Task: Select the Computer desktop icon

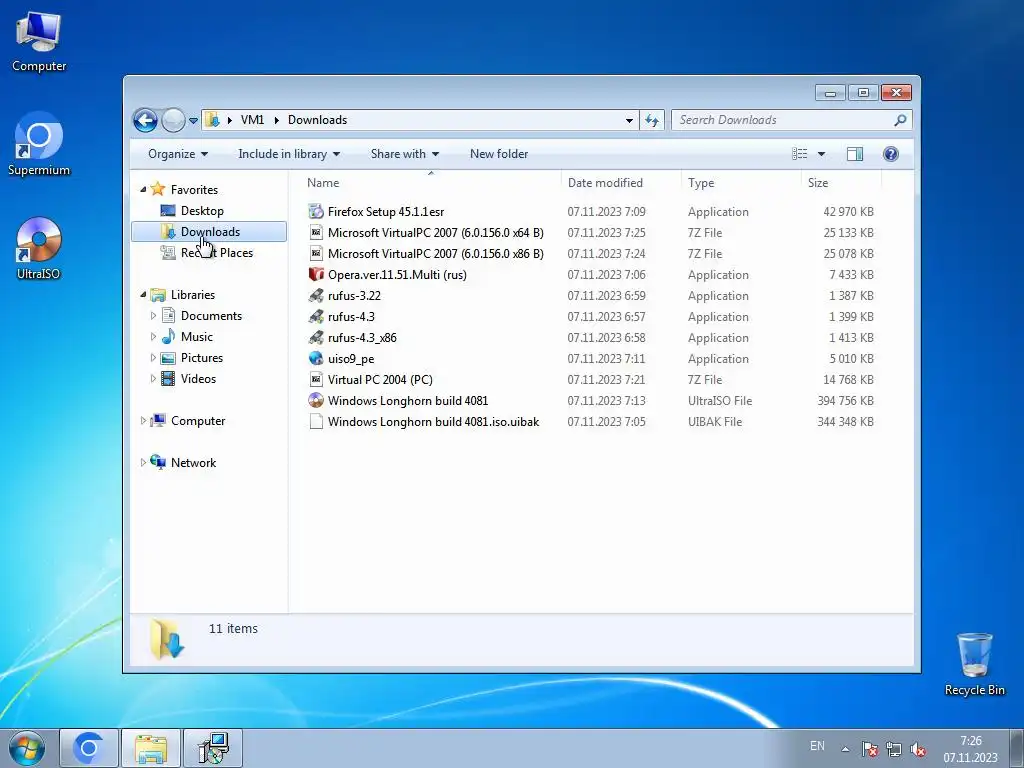Action: [39, 42]
